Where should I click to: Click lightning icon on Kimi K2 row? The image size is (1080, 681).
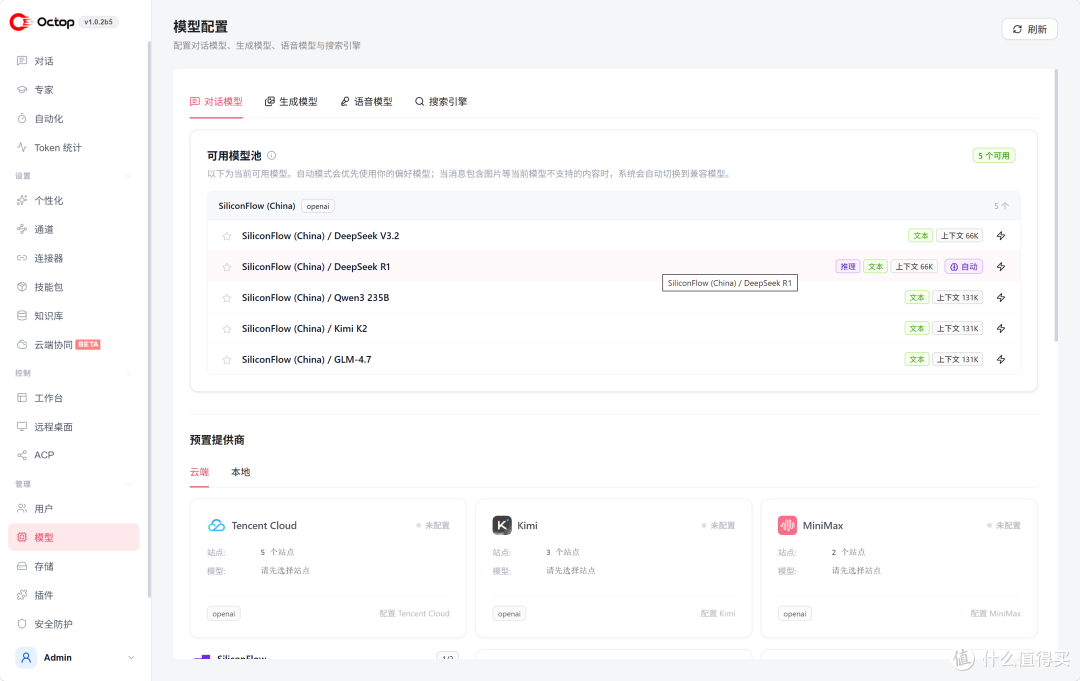[1001, 328]
